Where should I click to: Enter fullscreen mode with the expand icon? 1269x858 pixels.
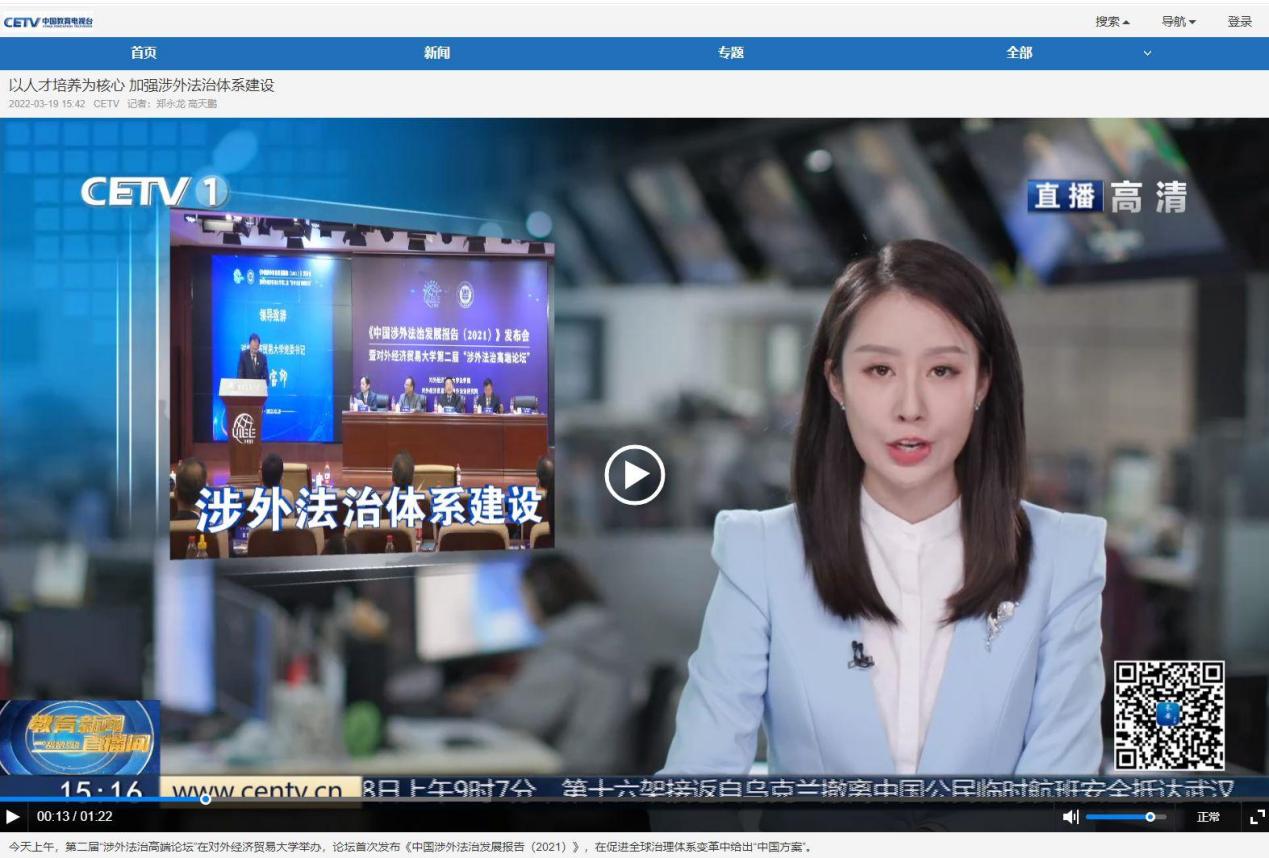pyautogui.click(x=1257, y=817)
